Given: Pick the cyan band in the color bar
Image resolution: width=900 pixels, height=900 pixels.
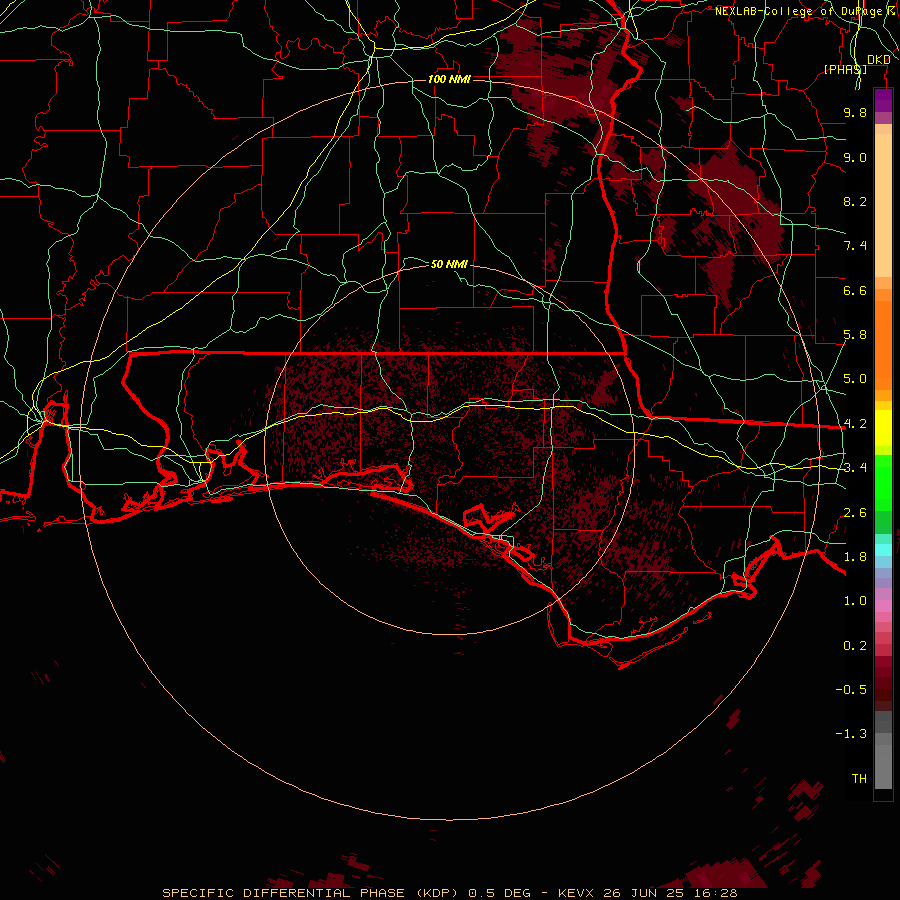Looking at the screenshot, I should coord(883,550).
